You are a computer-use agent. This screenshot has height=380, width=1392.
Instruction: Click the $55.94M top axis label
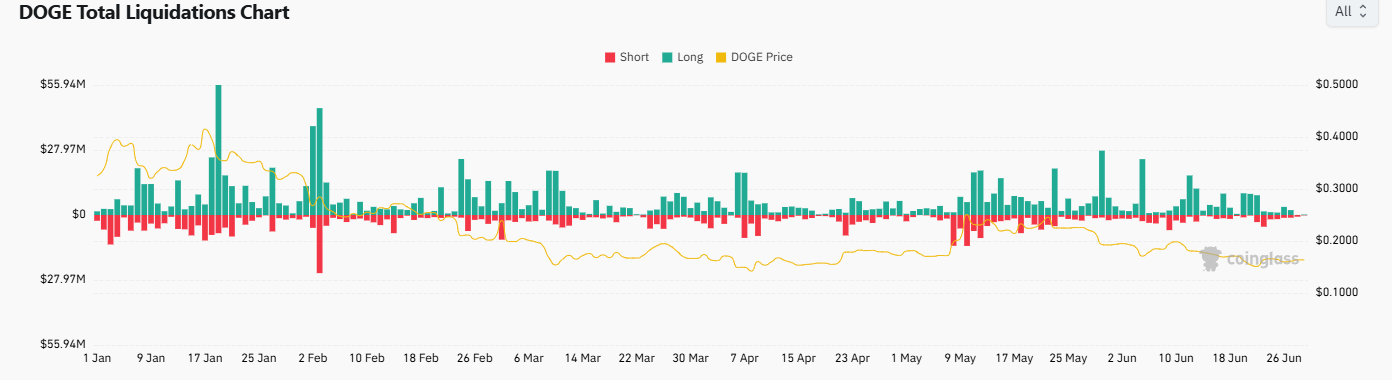pos(62,85)
